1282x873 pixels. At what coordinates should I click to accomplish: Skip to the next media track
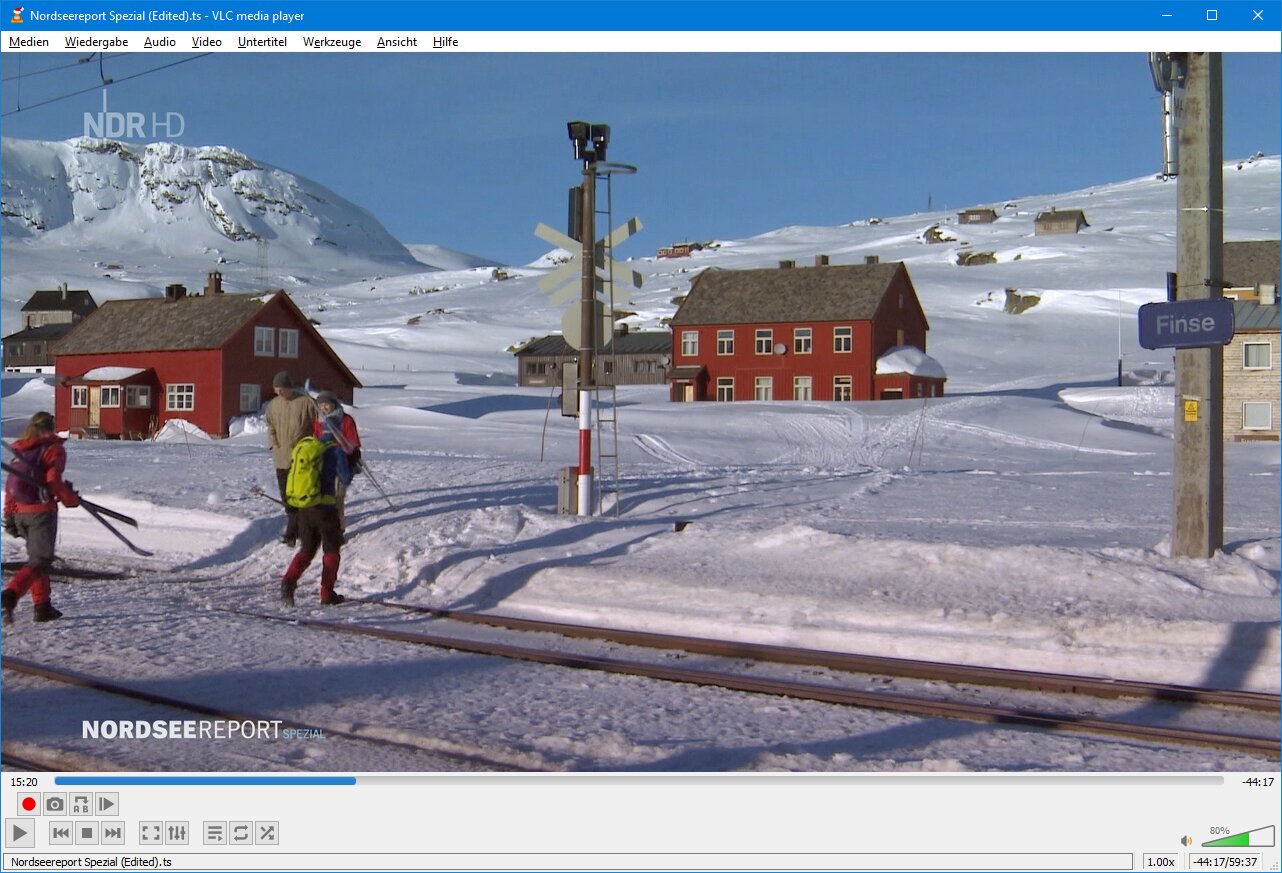[113, 833]
